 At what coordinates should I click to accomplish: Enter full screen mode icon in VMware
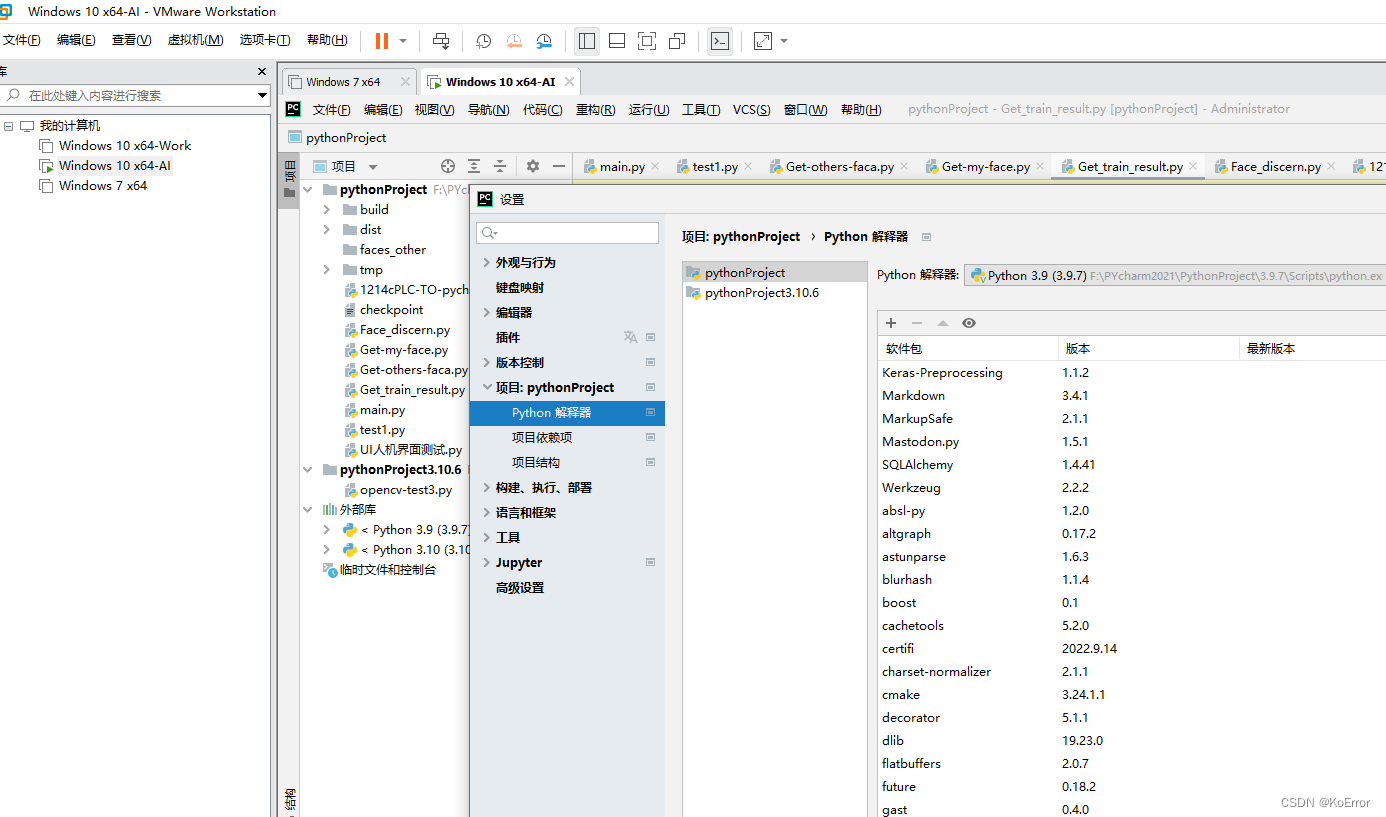[x=647, y=41]
